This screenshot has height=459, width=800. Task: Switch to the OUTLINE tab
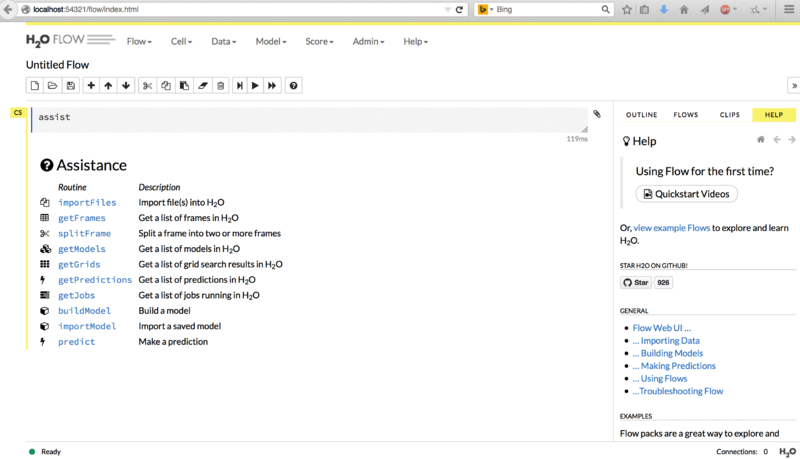tap(641, 115)
